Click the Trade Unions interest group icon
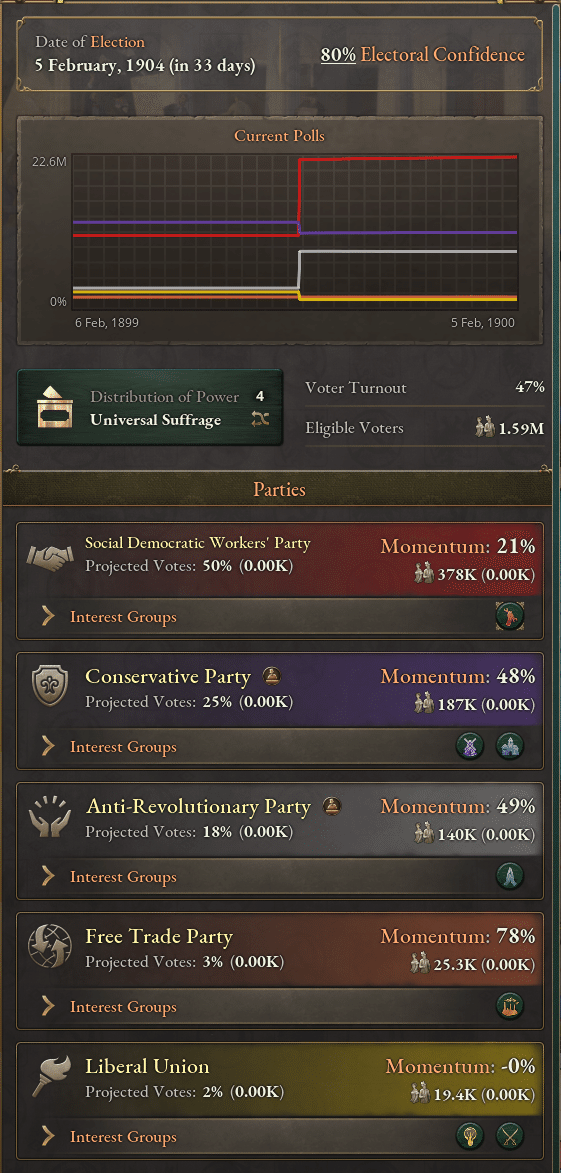561x1173 pixels. 510,616
